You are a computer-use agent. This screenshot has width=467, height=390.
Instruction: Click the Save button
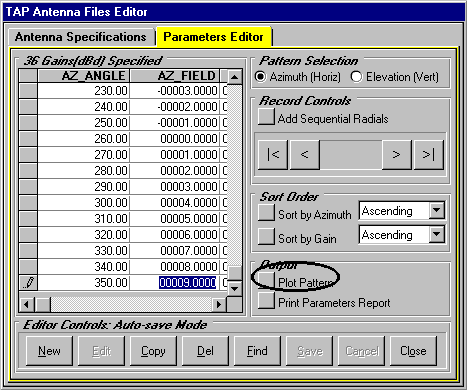(x=309, y=351)
